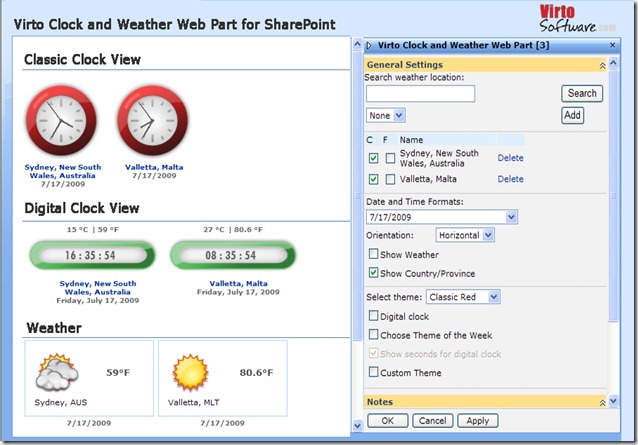Click the 80.6°F temperature in Valletta weather card
638x445 pixels.
256,373
